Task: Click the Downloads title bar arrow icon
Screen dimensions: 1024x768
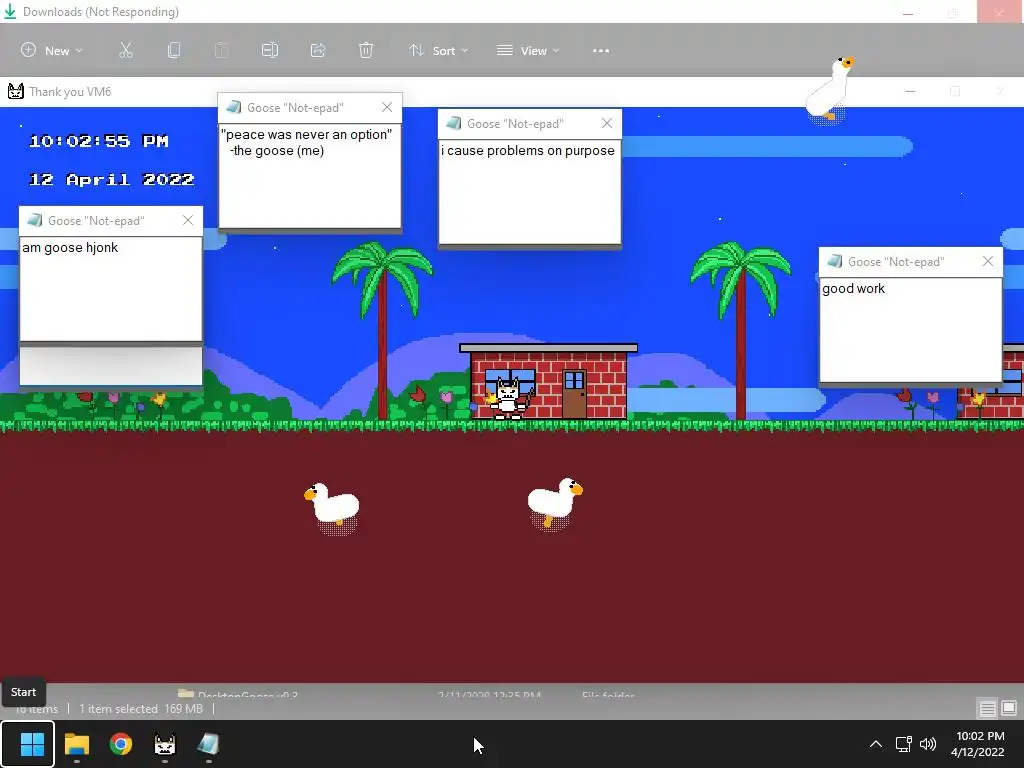Action: click(10, 11)
